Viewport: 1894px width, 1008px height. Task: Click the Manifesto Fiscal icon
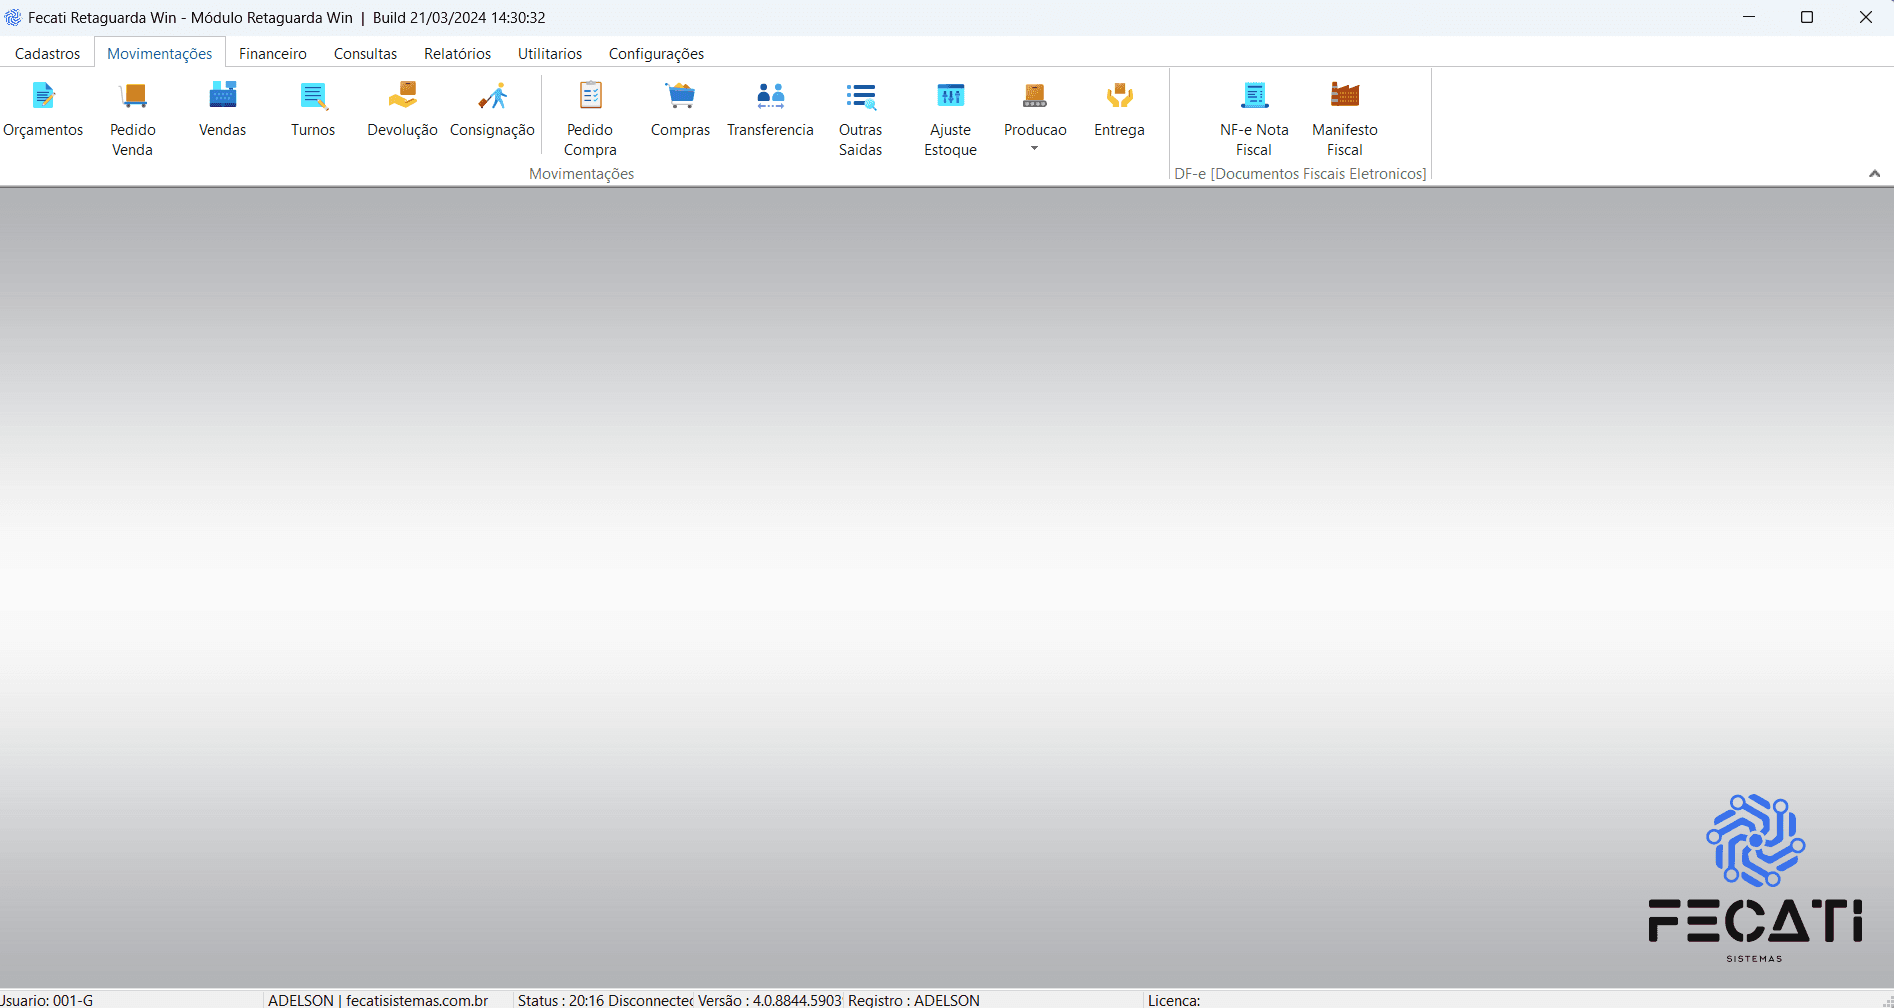click(1344, 97)
